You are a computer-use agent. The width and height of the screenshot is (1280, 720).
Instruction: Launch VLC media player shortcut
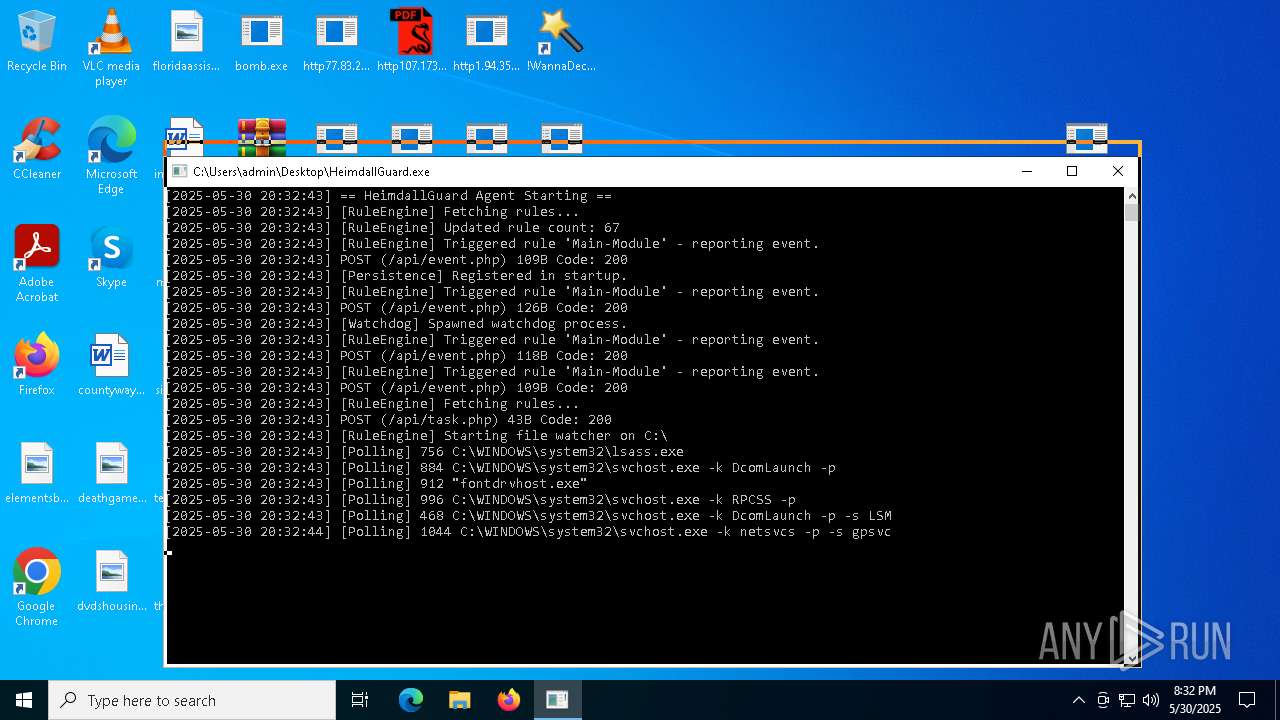click(111, 48)
